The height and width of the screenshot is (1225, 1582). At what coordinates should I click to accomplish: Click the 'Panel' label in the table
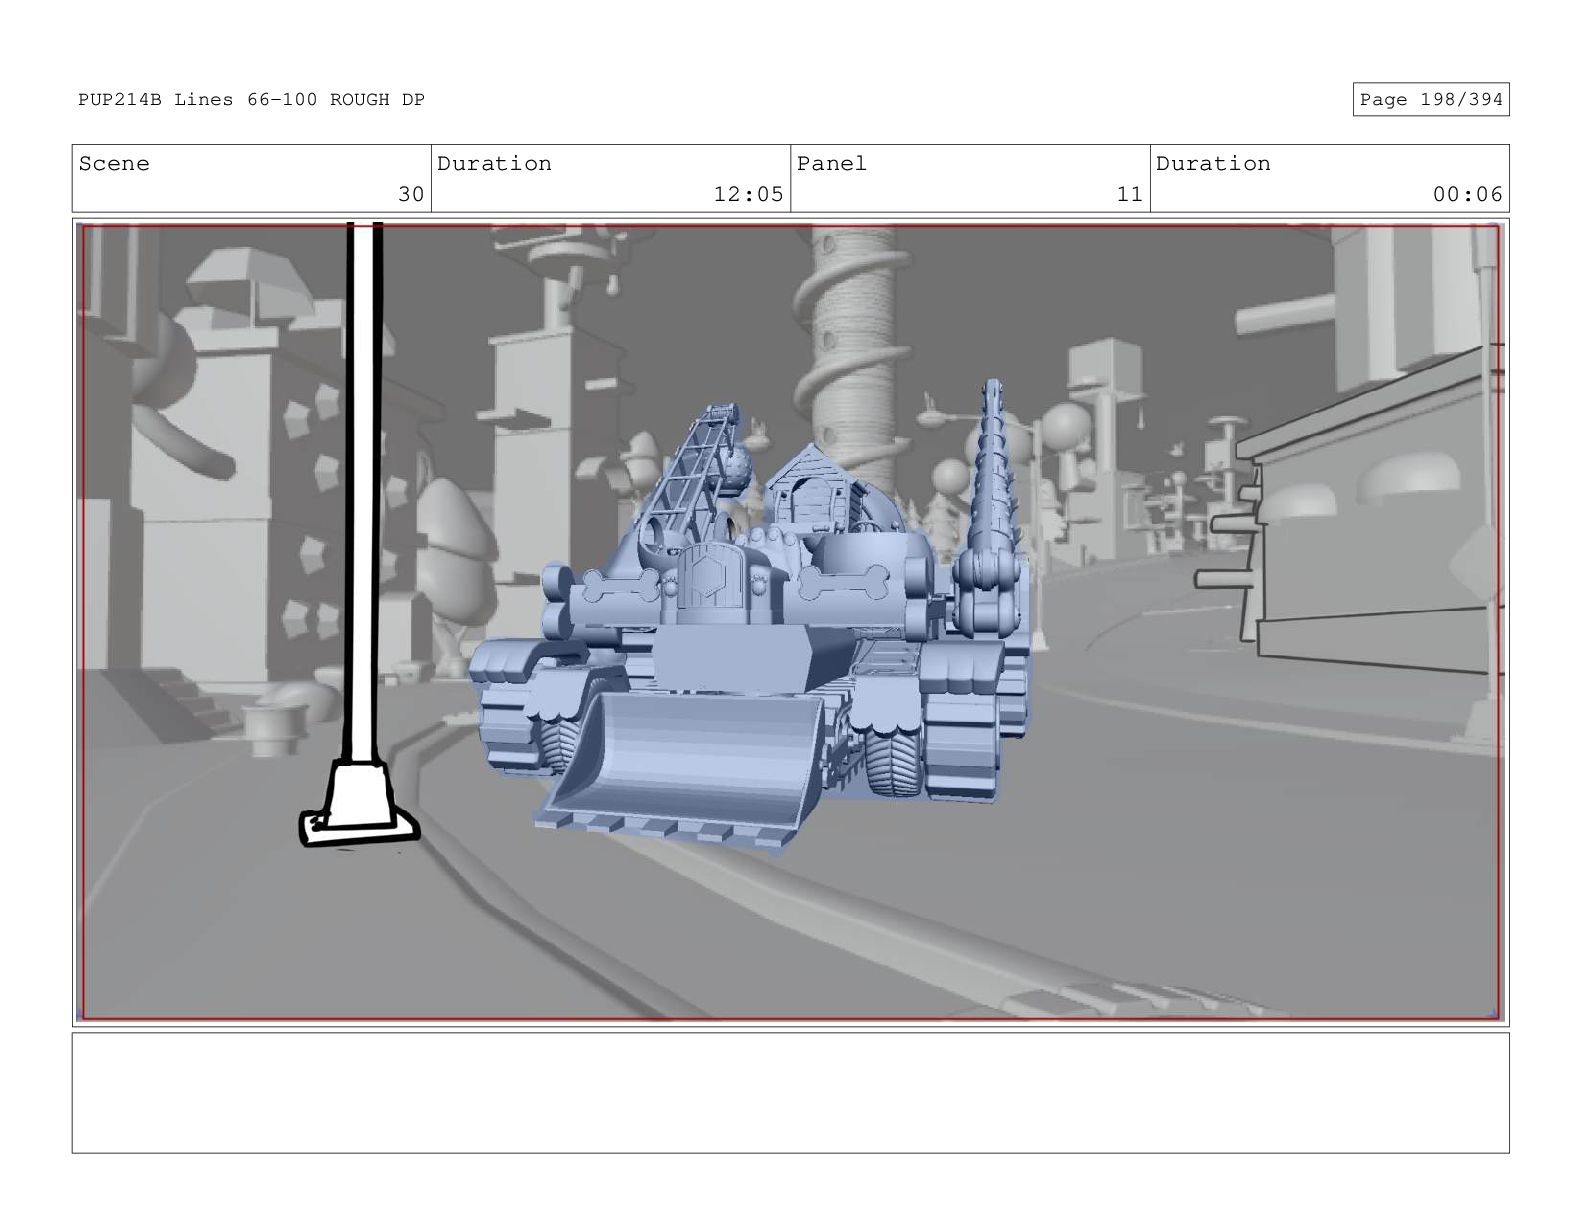[832, 163]
